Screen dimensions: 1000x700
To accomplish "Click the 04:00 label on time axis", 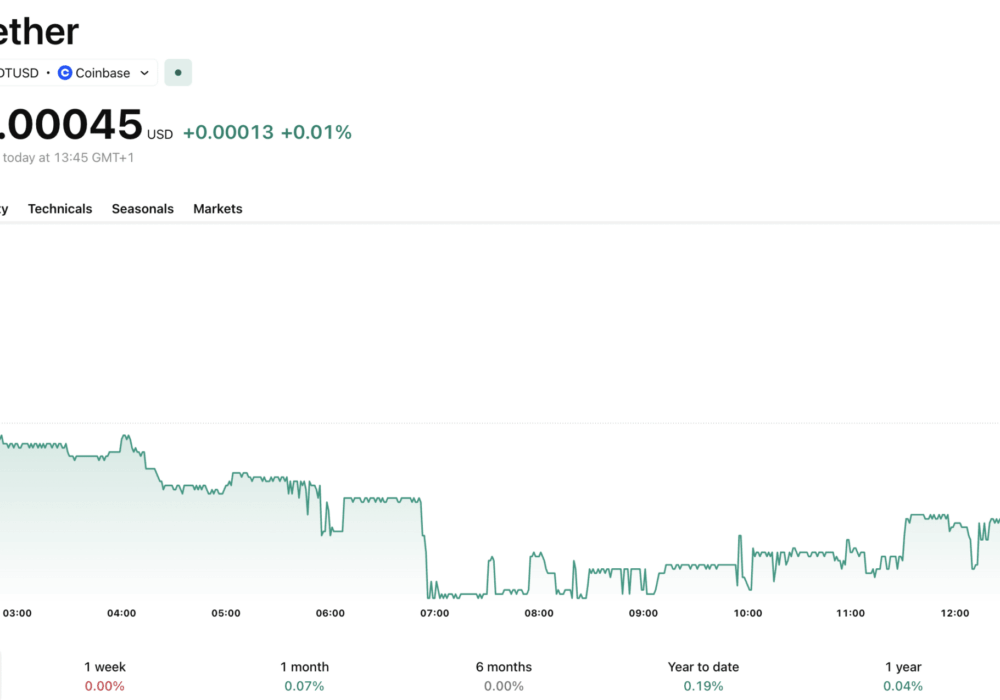I will click(x=121, y=613).
